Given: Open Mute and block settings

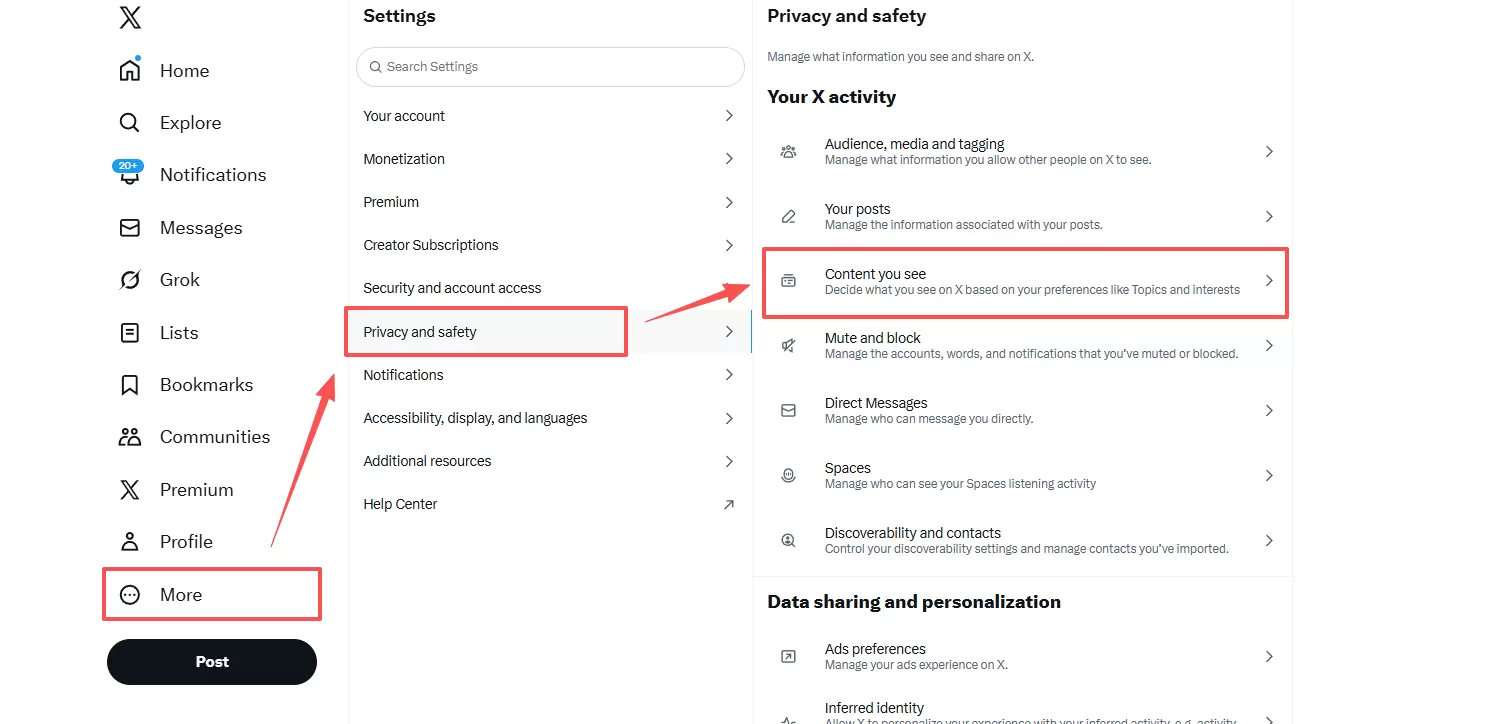Looking at the screenshot, I should pos(1025,346).
